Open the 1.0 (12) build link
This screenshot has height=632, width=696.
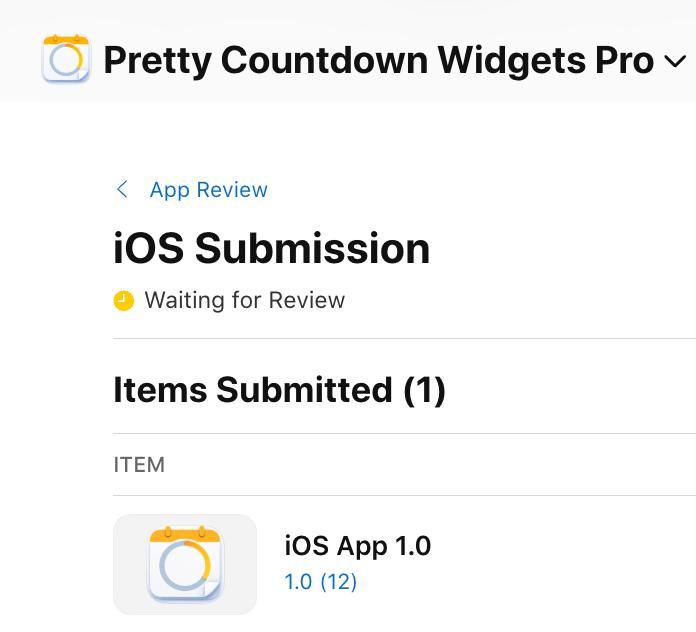pyautogui.click(x=320, y=581)
